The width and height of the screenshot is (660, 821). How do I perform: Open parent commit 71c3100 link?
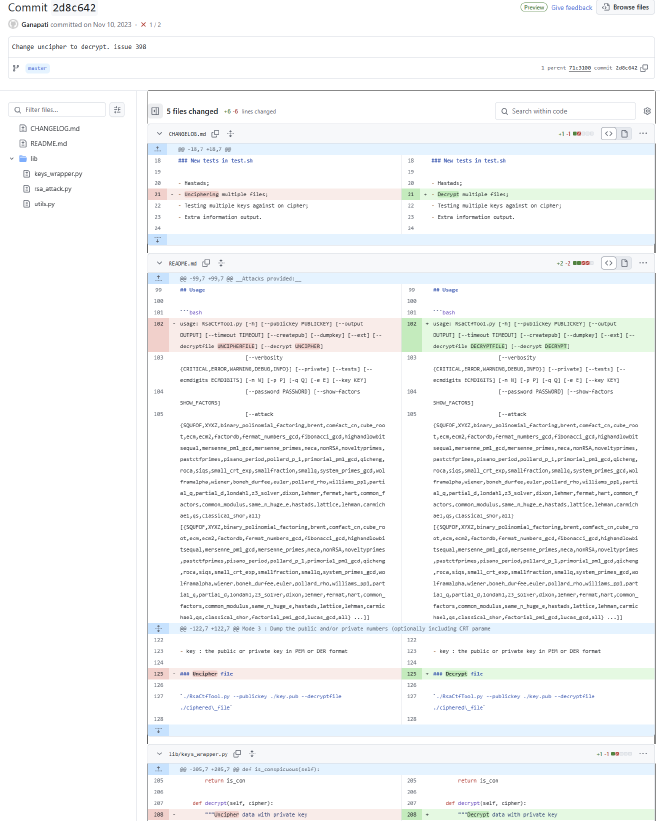point(582,68)
